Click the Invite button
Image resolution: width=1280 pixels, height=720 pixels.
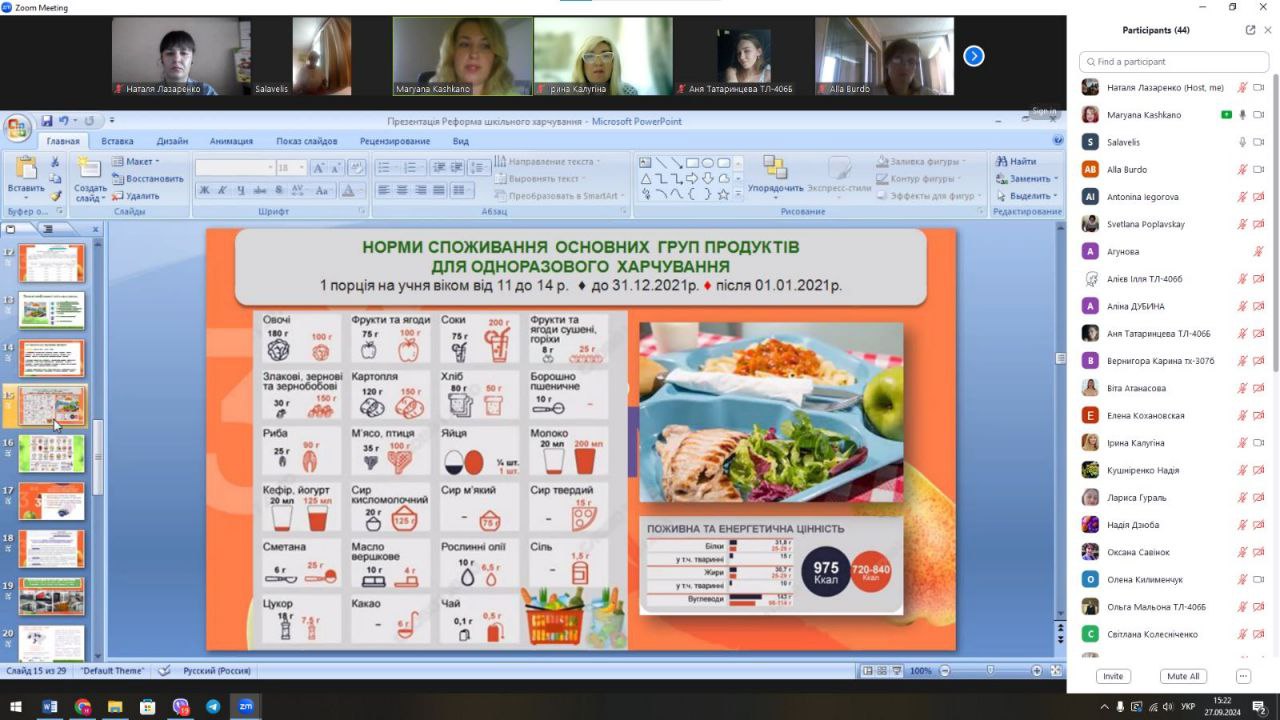[1112, 676]
